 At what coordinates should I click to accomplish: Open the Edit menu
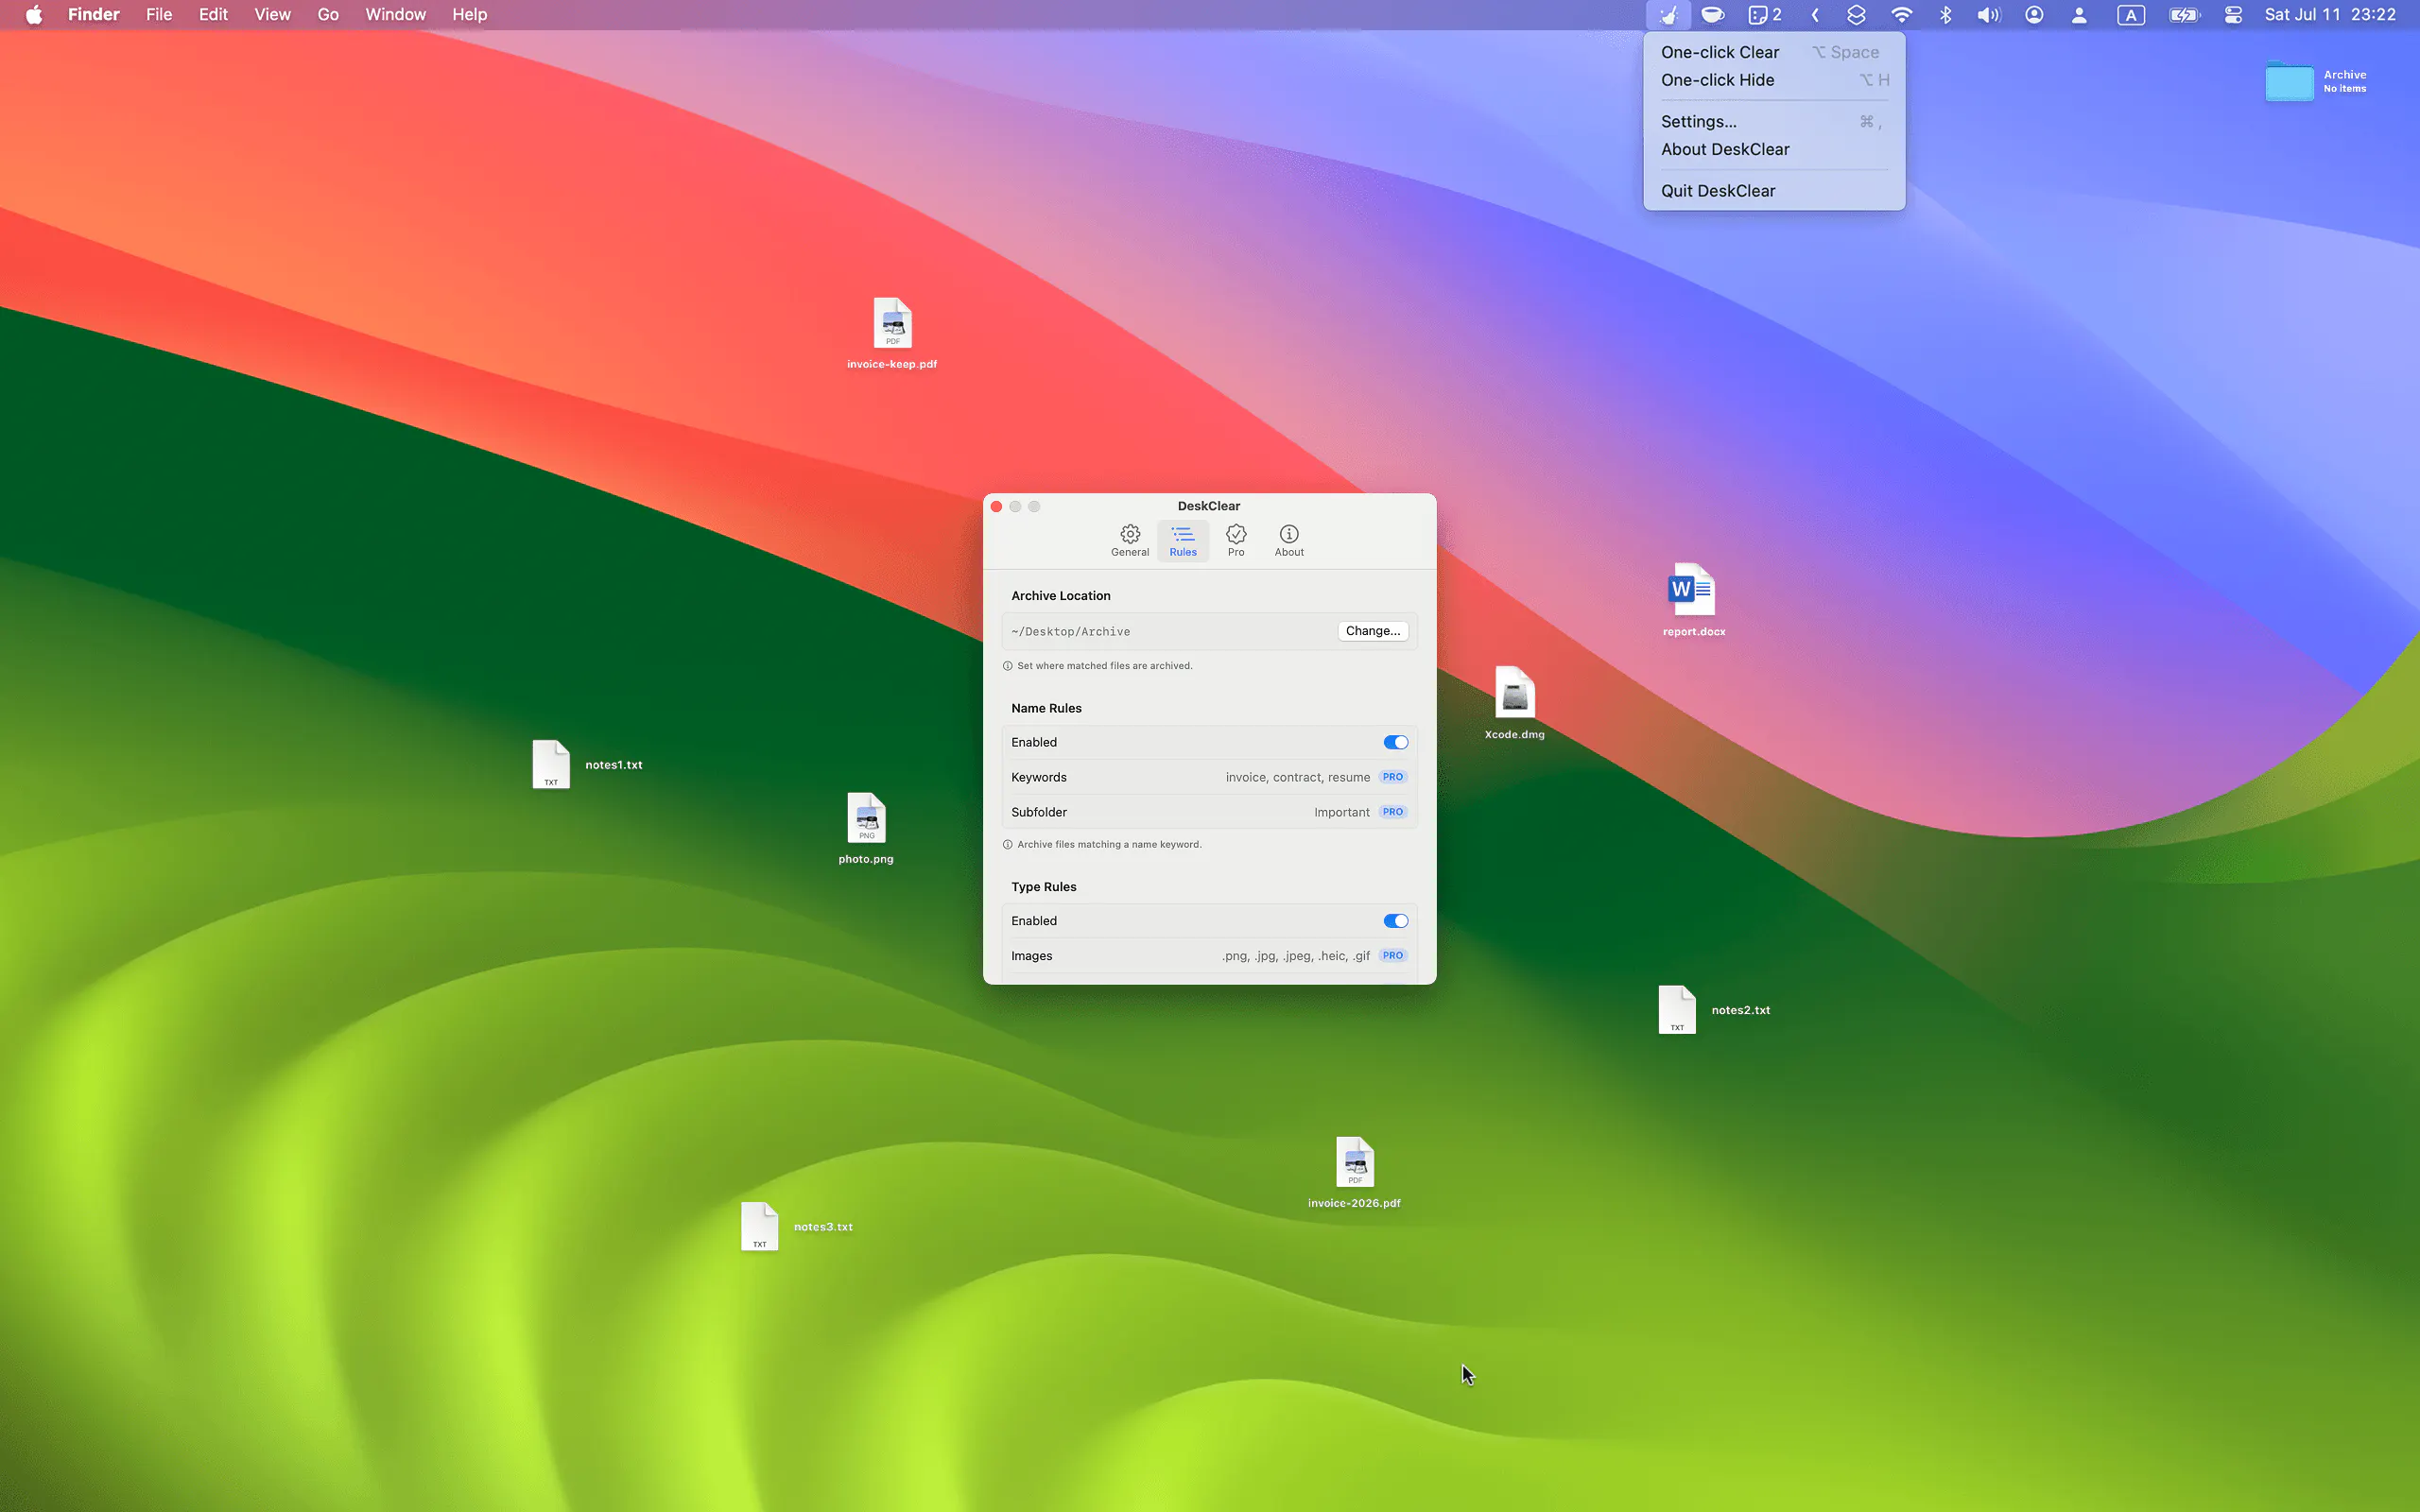coord(213,15)
